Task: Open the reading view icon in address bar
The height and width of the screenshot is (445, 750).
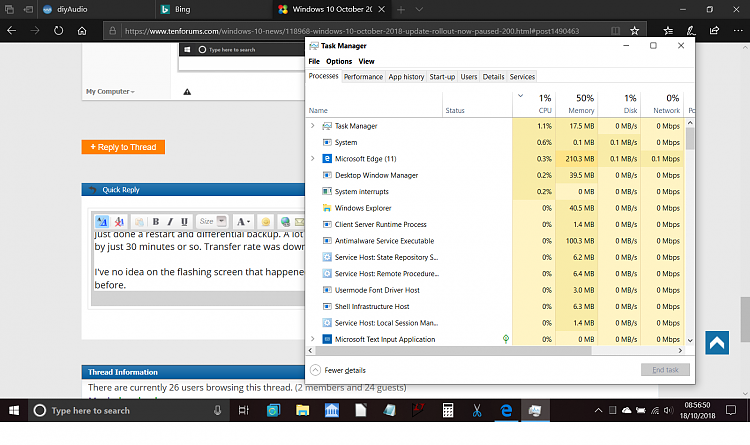Action: tap(615, 31)
